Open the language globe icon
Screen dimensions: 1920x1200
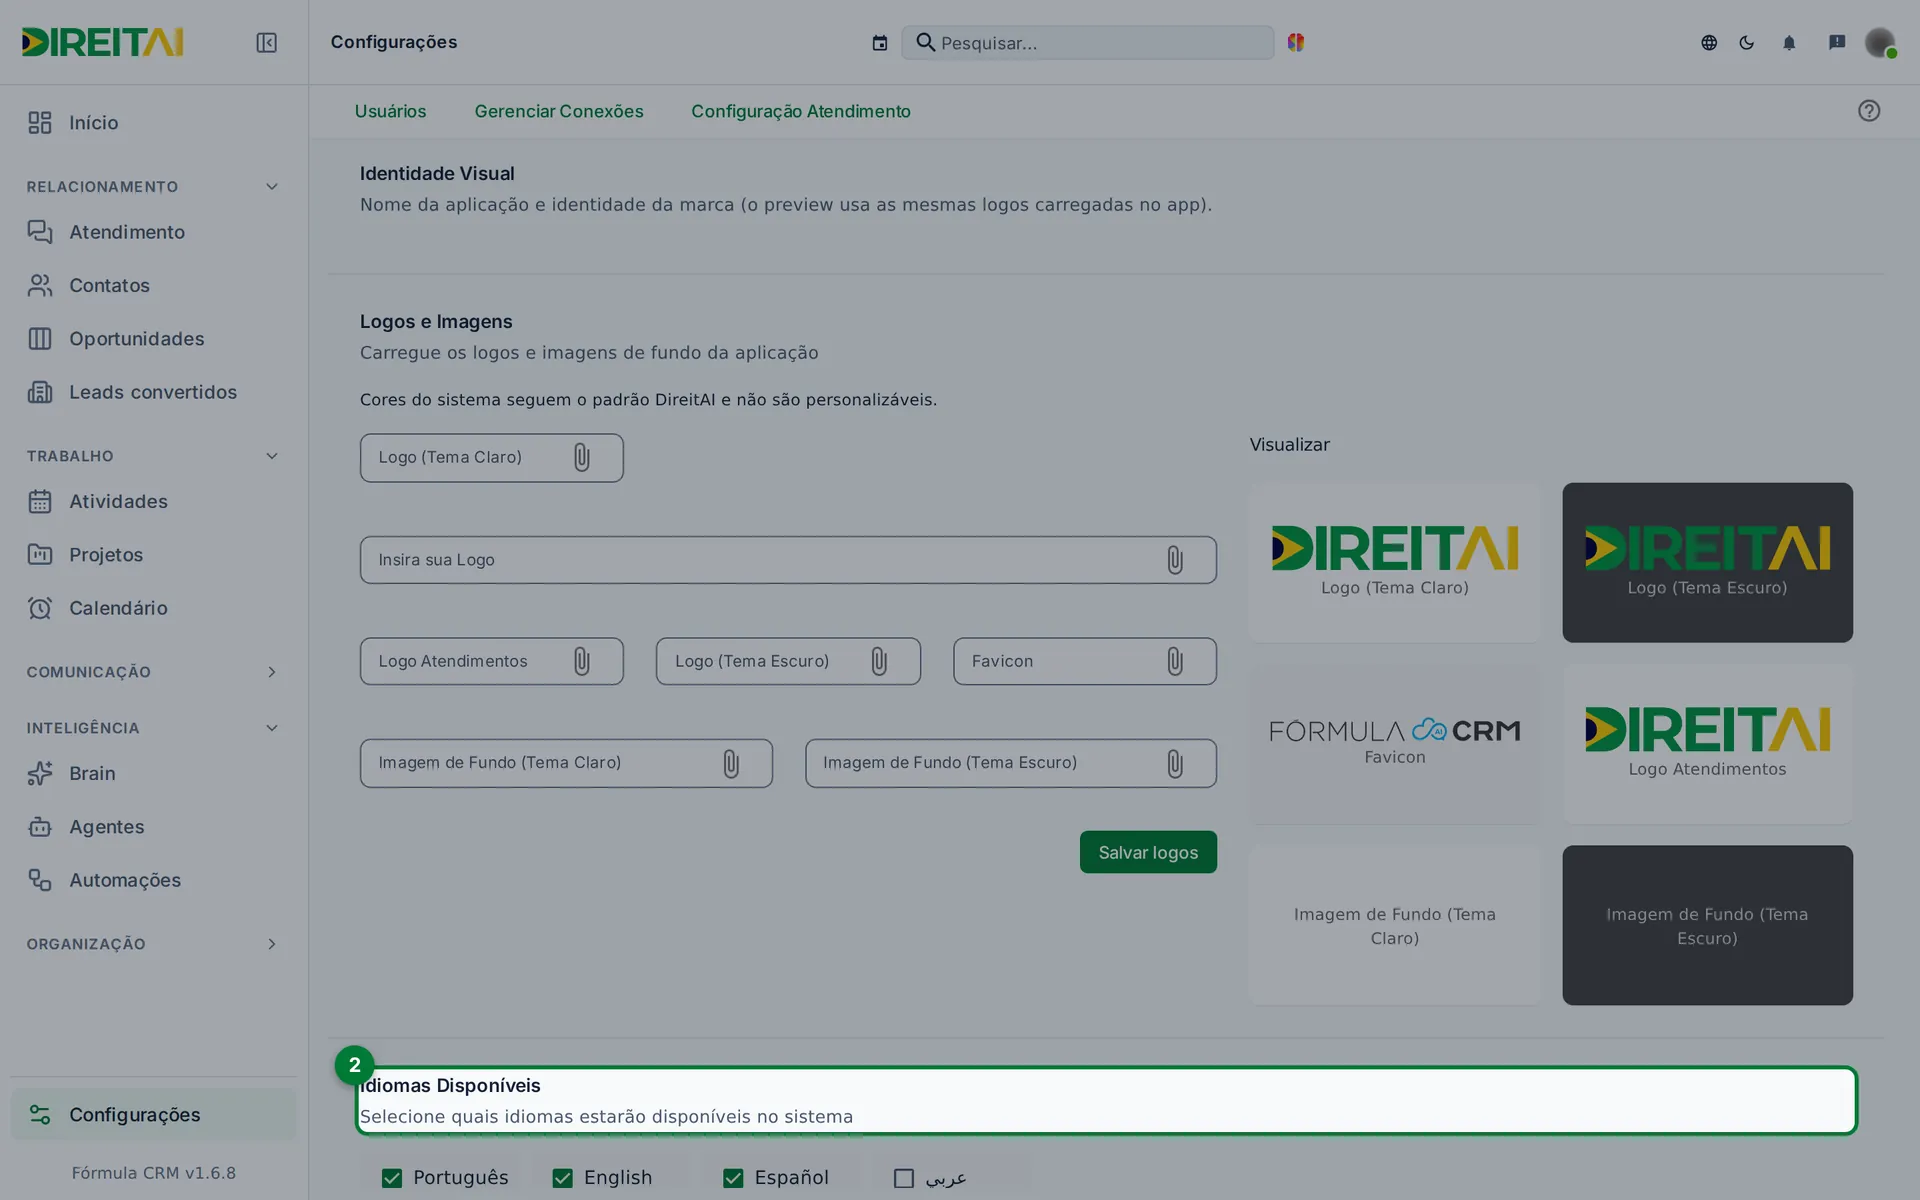point(1709,42)
